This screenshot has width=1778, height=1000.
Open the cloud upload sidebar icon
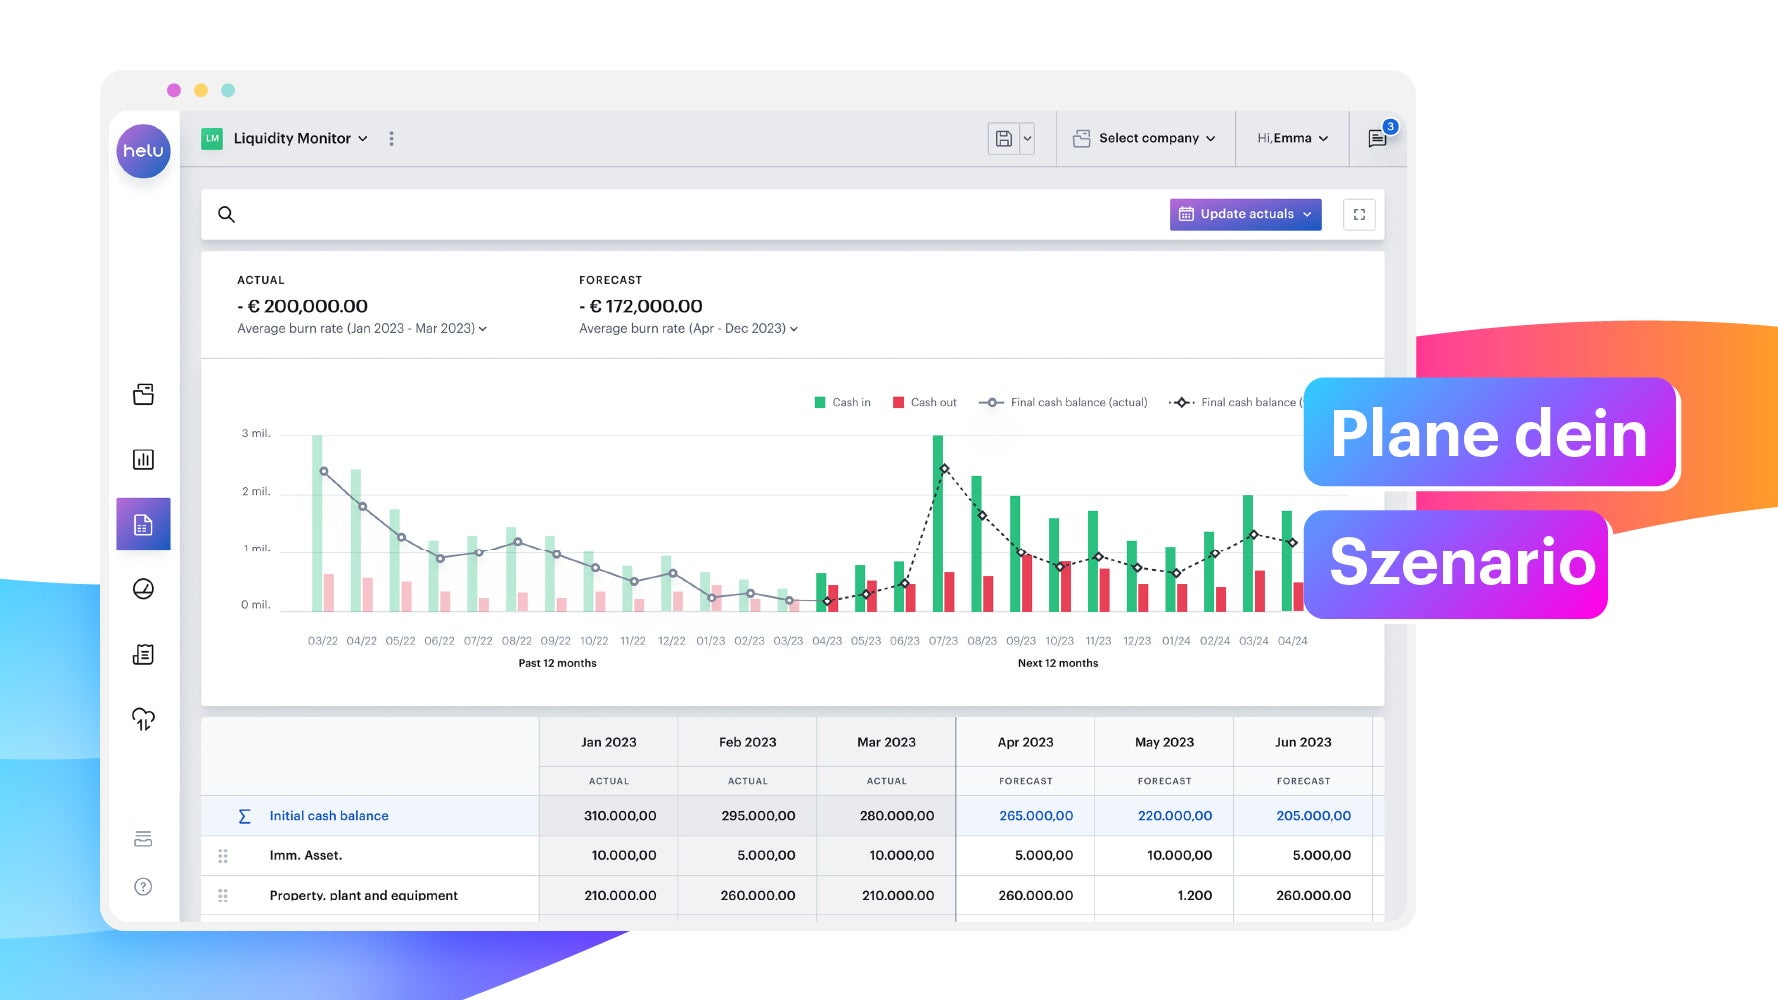pos(143,719)
